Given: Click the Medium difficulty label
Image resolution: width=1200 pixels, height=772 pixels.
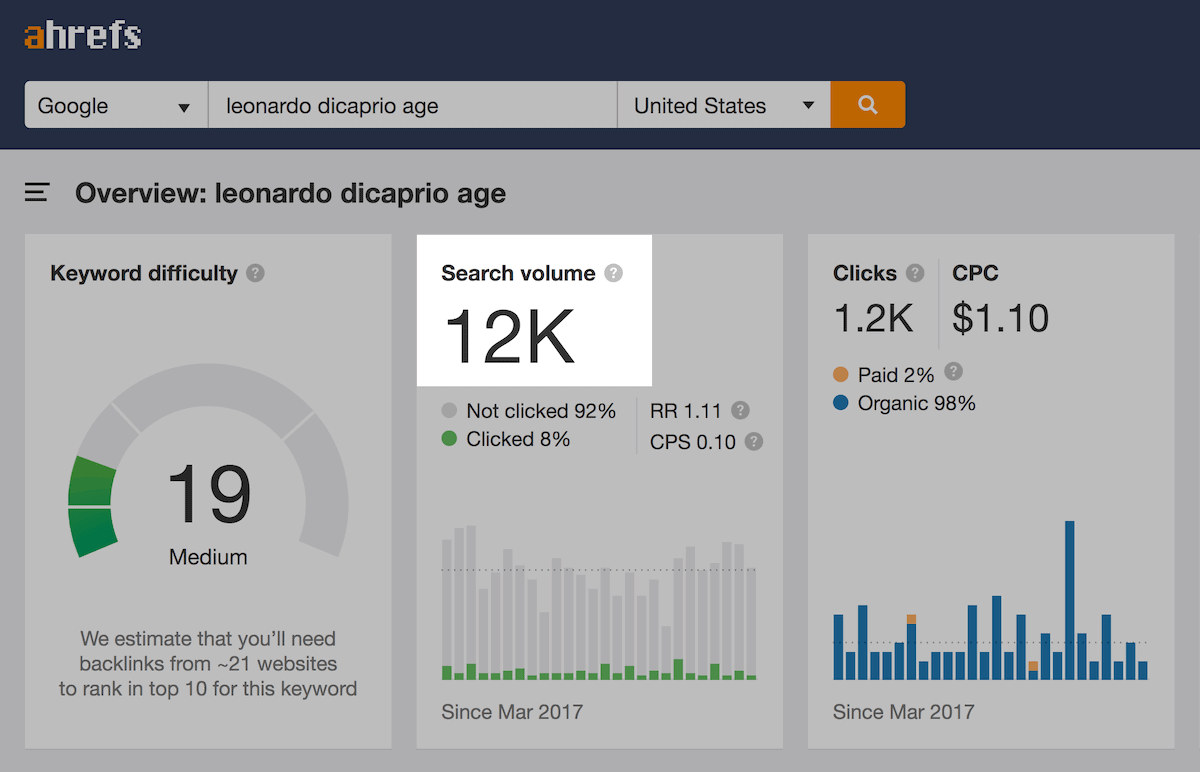Looking at the screenshot, I should tap(208, 557).
